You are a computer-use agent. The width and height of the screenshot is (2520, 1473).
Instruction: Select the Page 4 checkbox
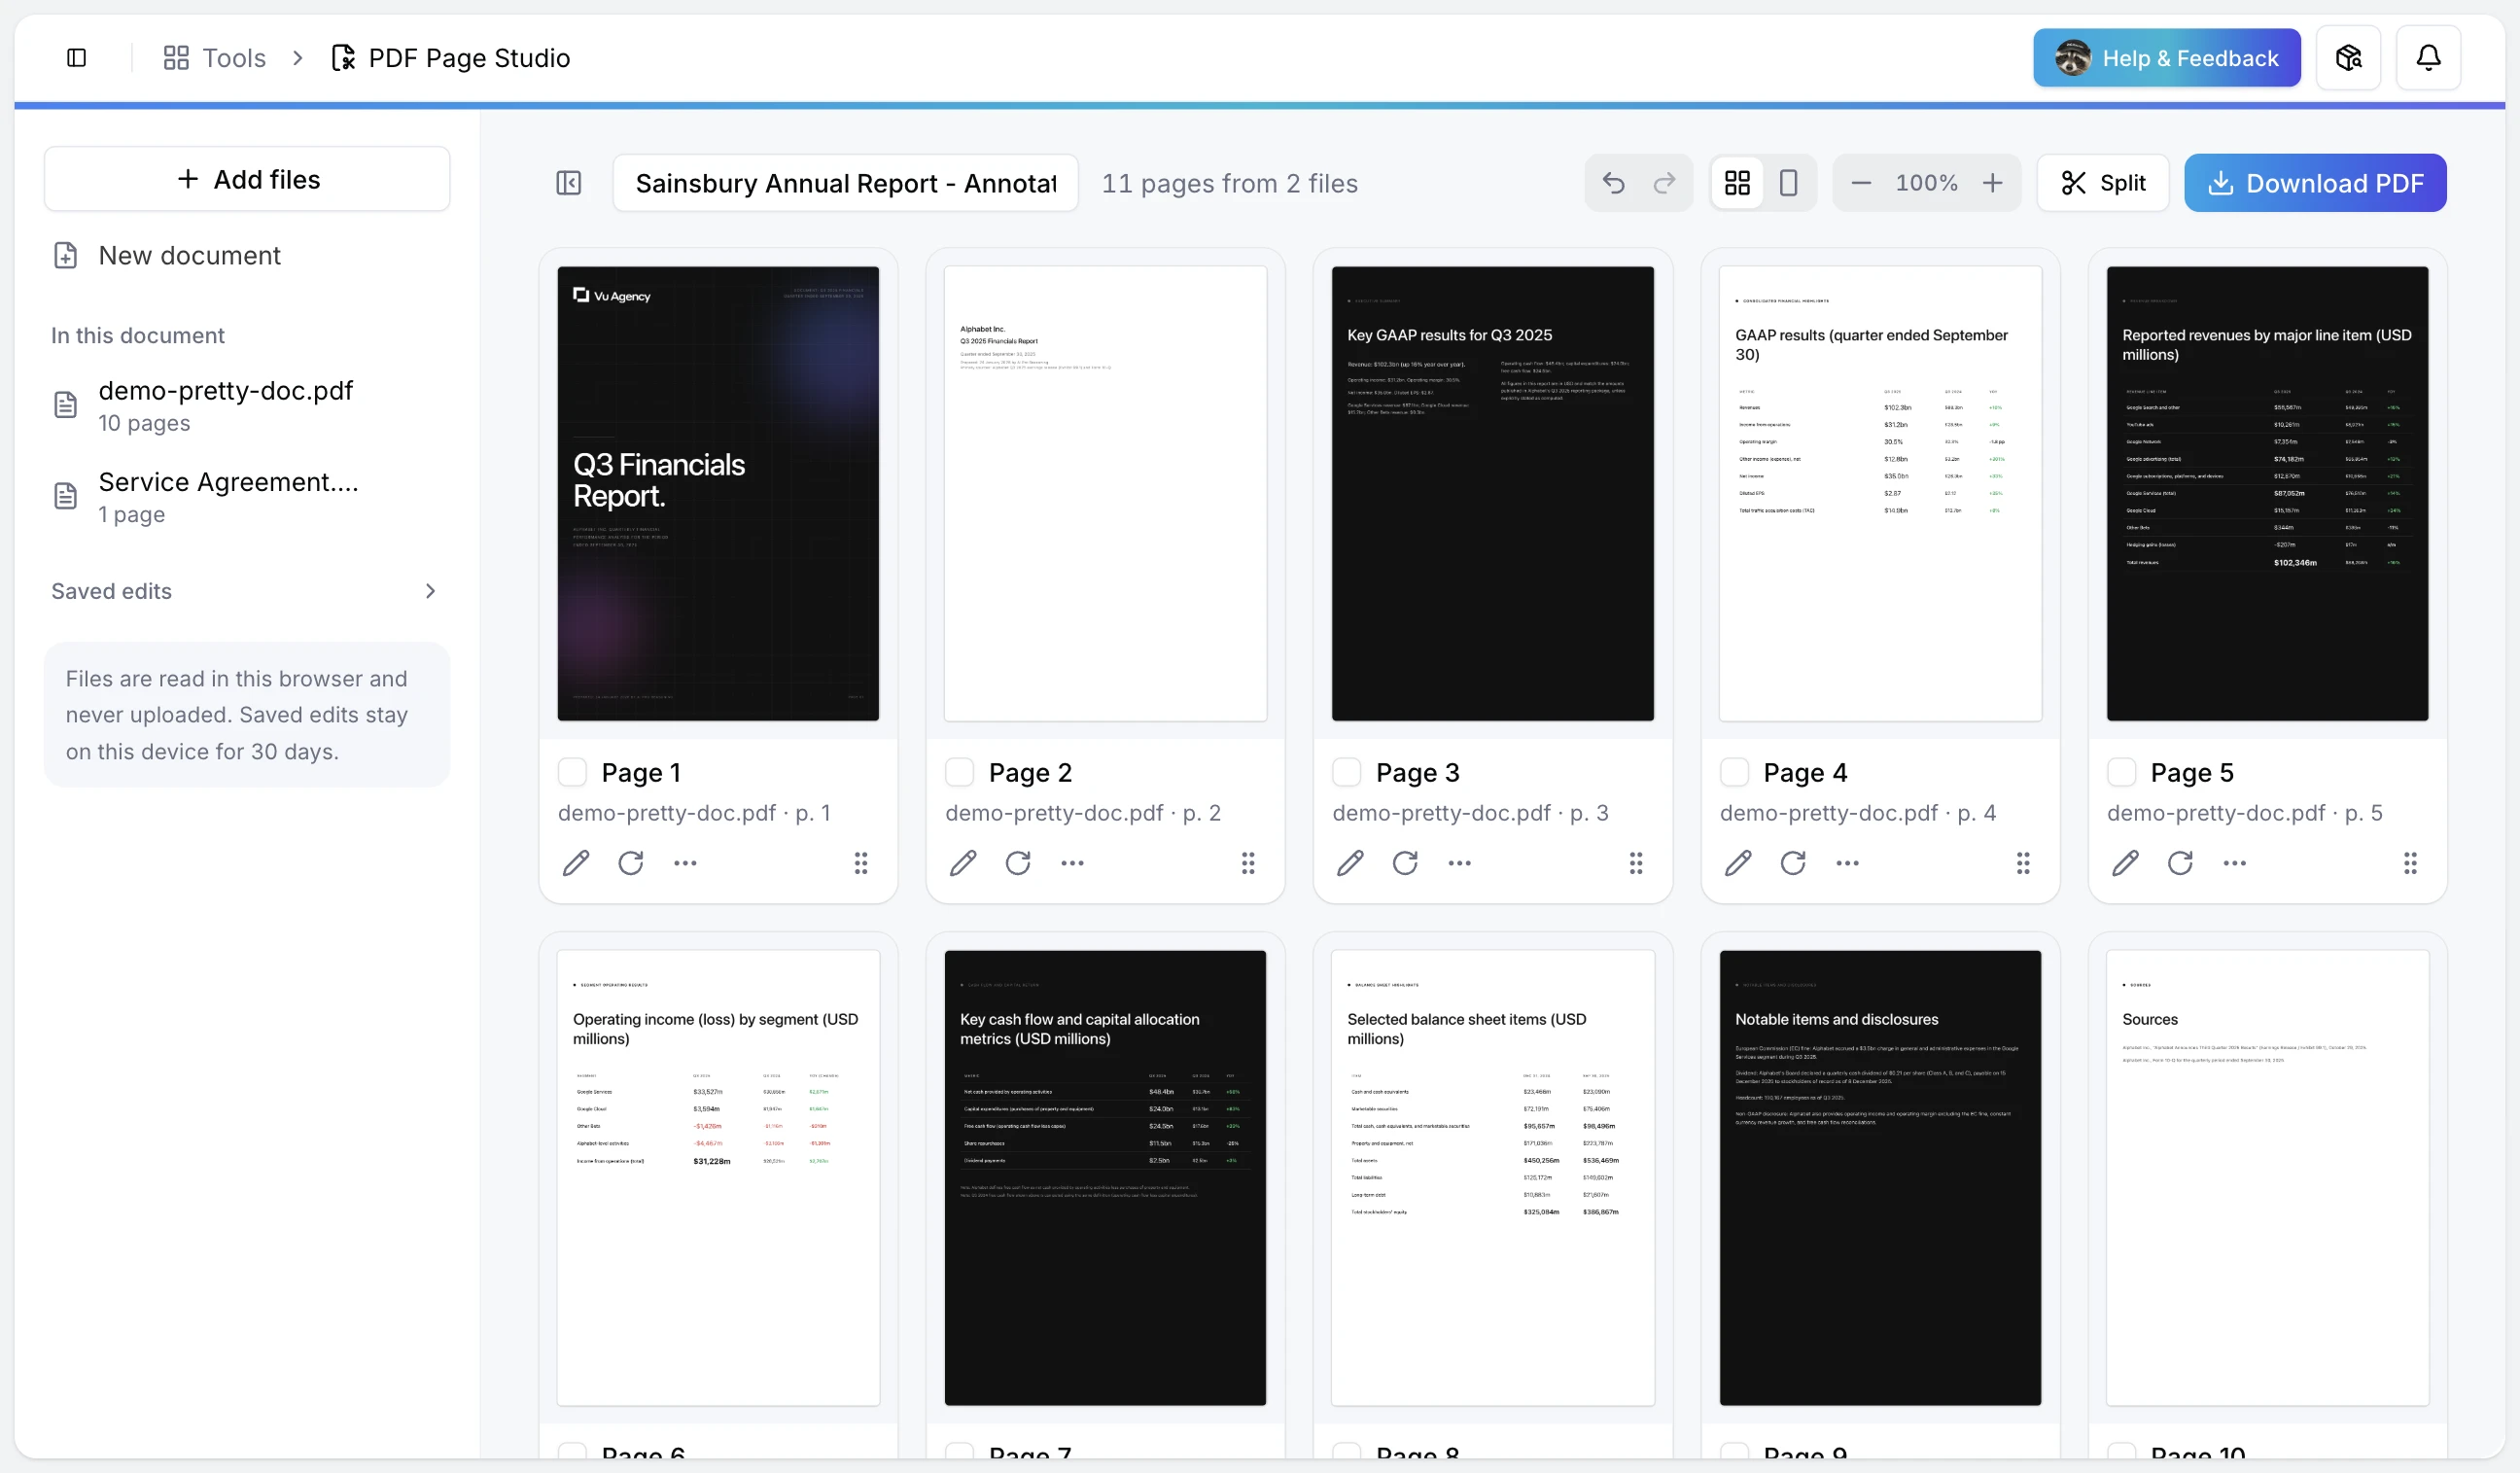pos(1734,772)
